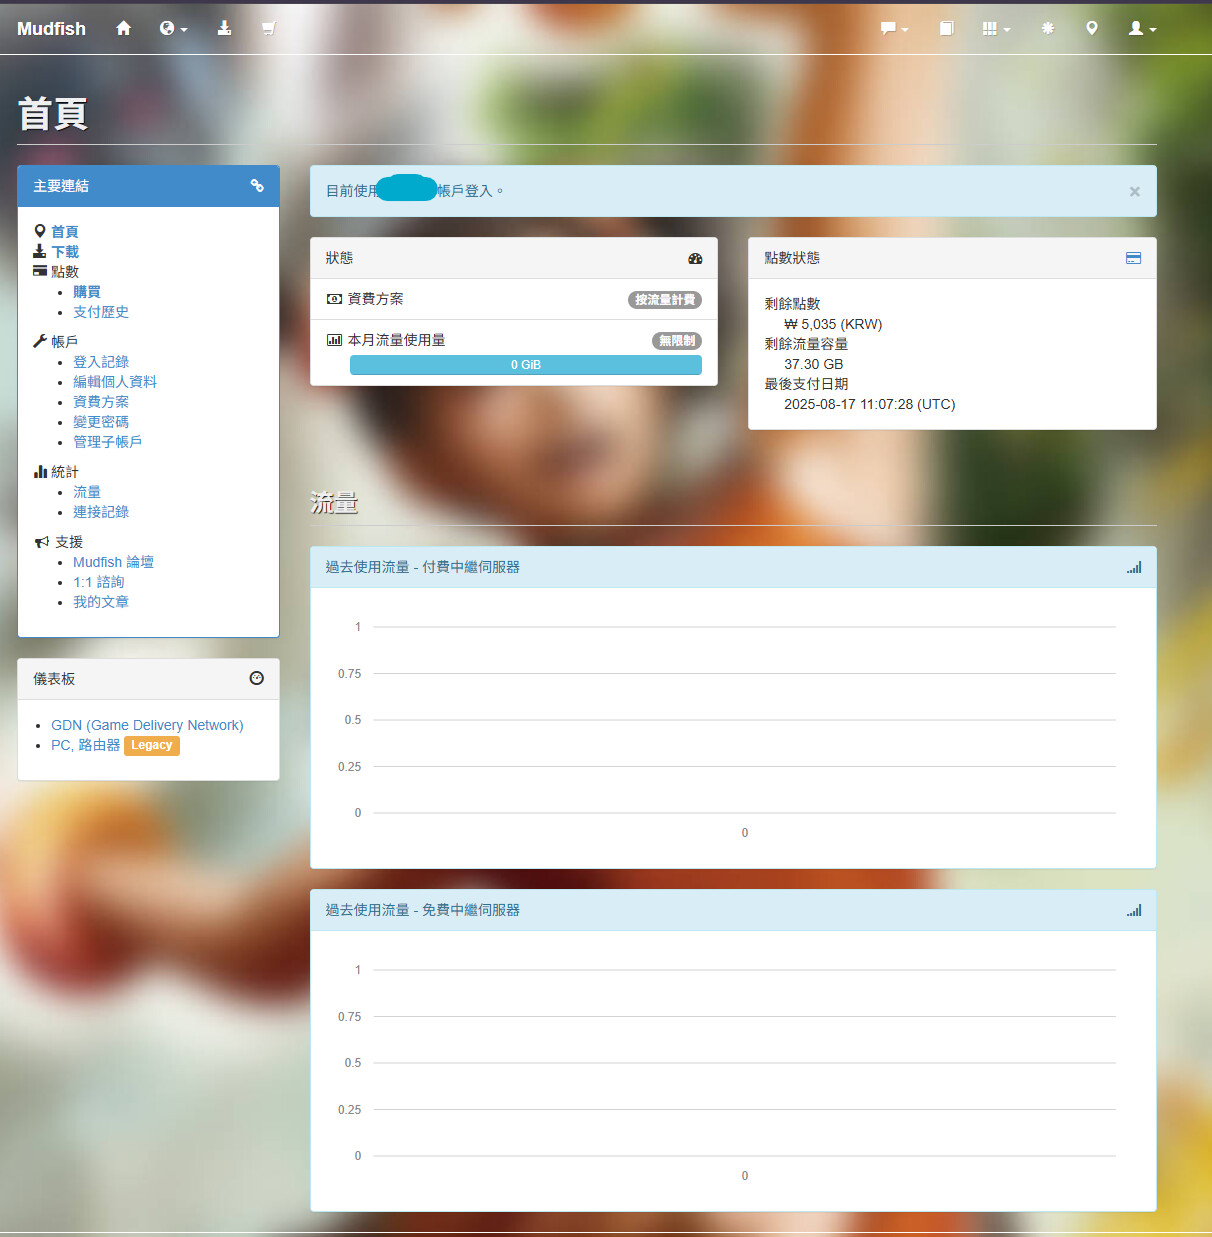Image resolution: width=1212 pixels, height=1237 pixels.
Task: Open the download icon in the top navbar
Action: [224, 28]
